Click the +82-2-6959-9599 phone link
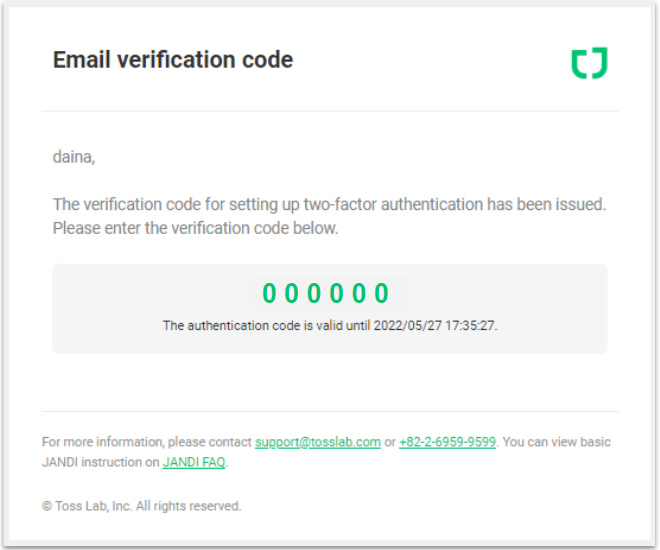This screenshot has width=660, height=550. (447, 442)
